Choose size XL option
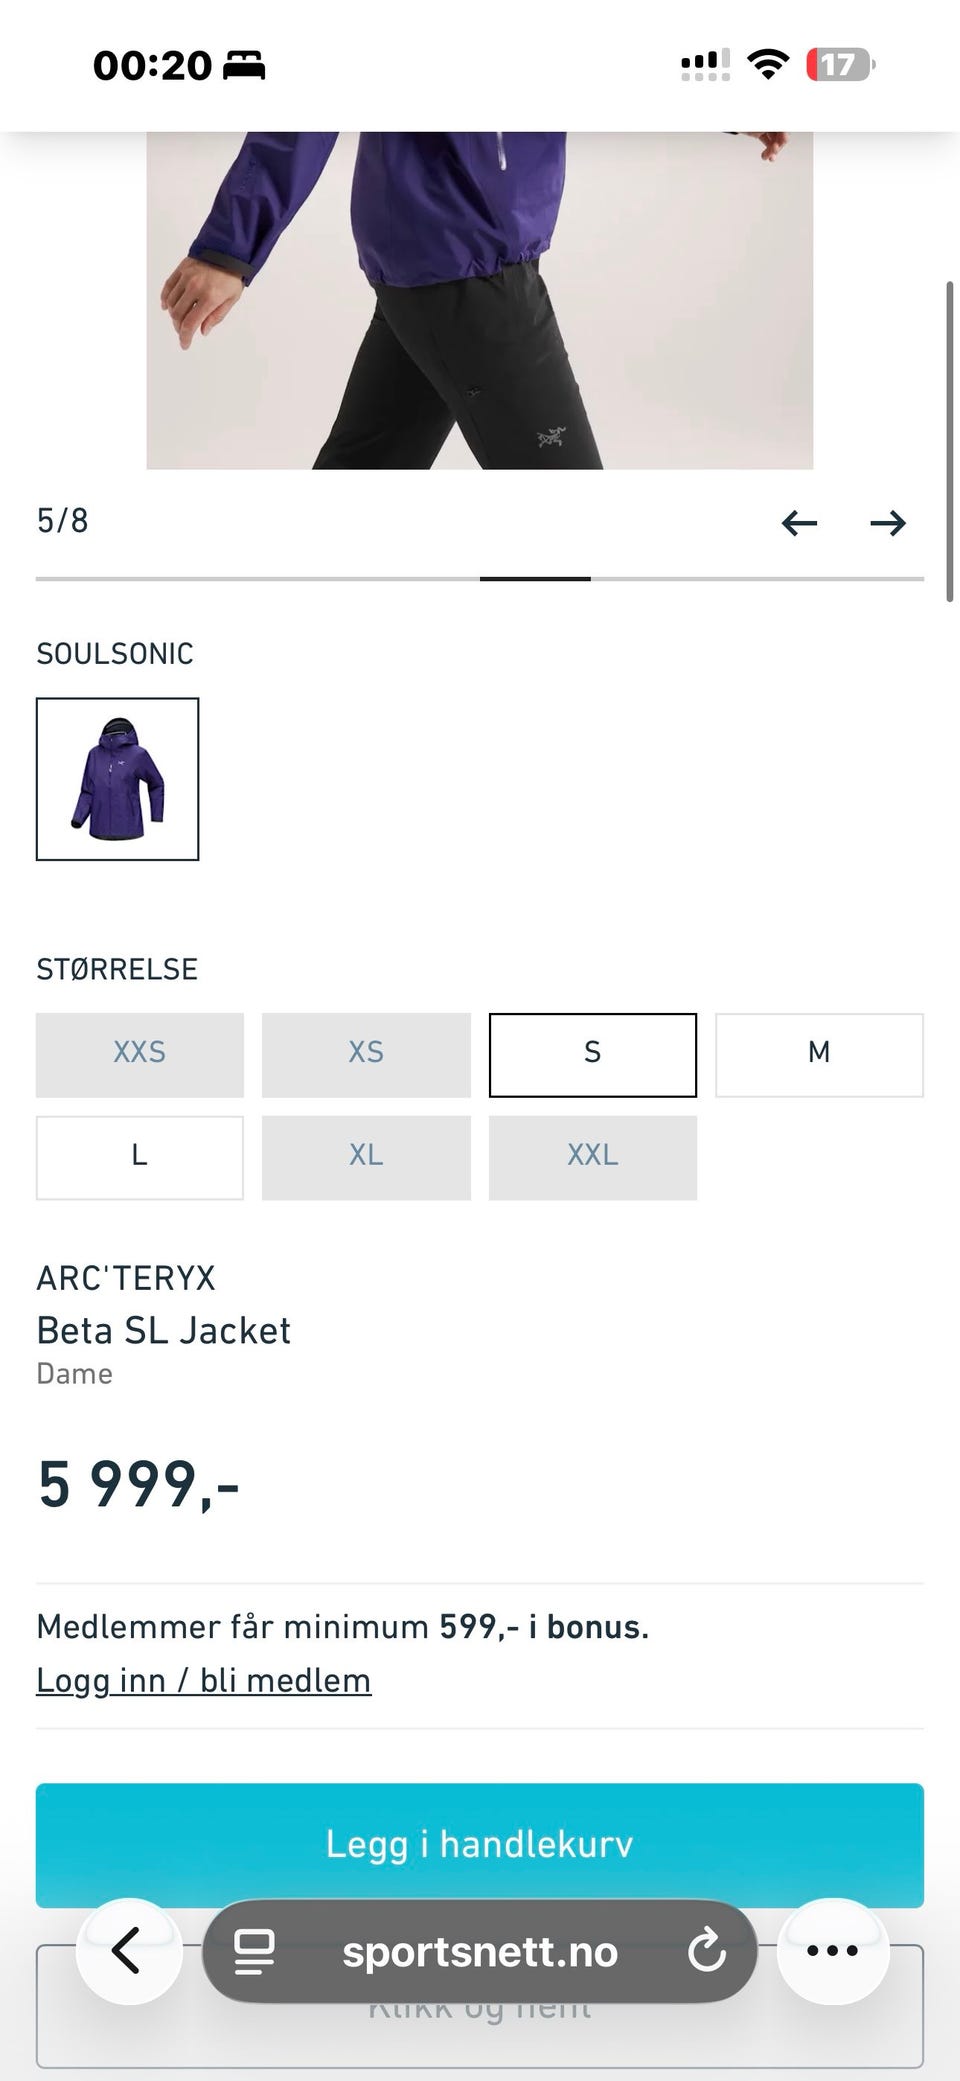The image size is (960, 2081). pyautogui.click(x=366, y=1157)
